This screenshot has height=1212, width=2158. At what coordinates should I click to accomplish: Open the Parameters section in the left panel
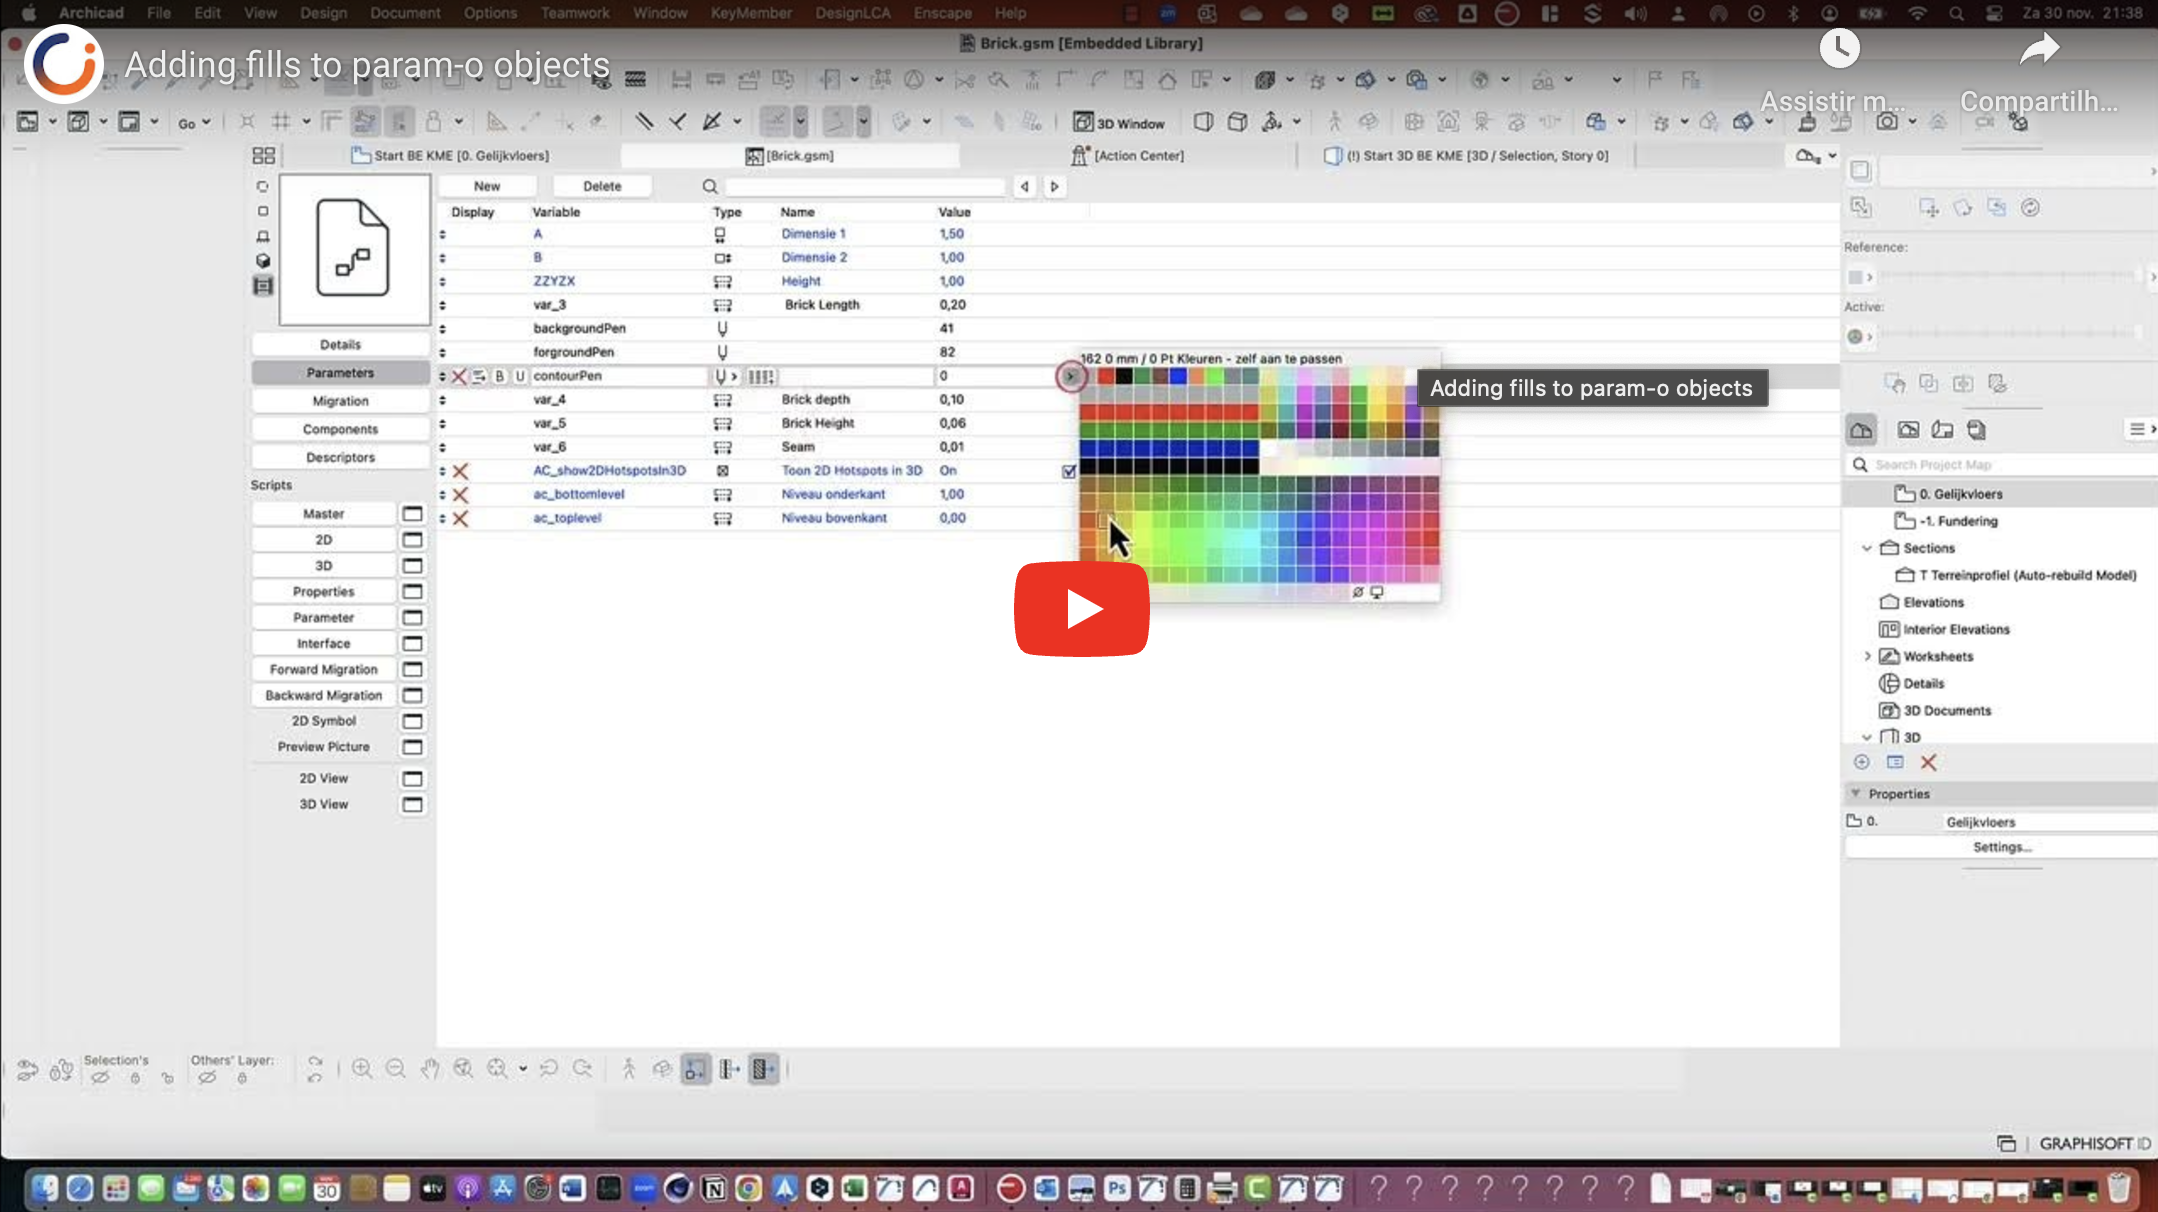(340, 372)
